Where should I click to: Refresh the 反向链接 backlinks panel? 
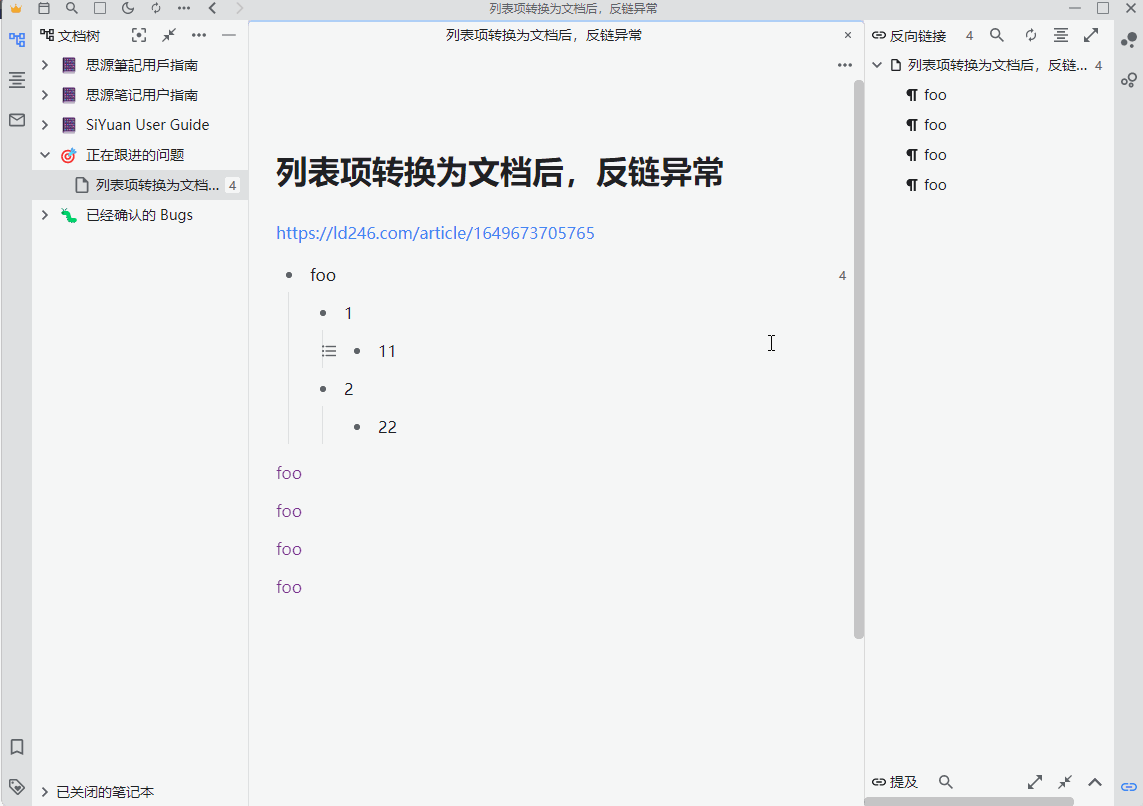[1031, 34]
